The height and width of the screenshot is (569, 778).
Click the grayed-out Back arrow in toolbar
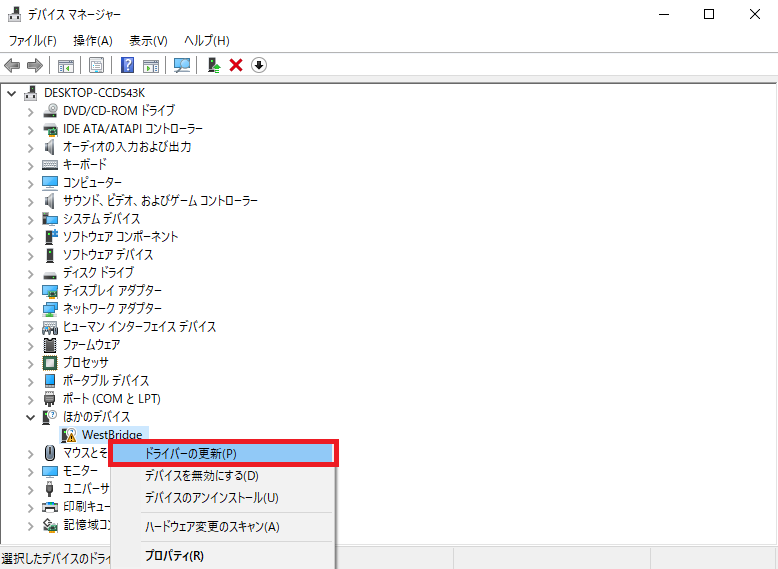click(12, 65)
